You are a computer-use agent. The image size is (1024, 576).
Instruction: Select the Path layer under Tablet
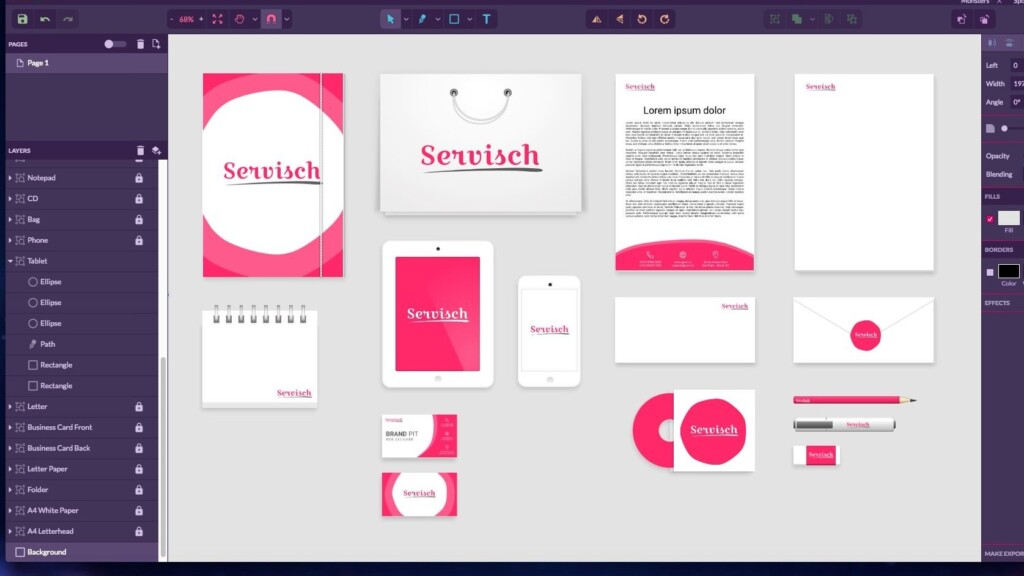pos(82,344)
